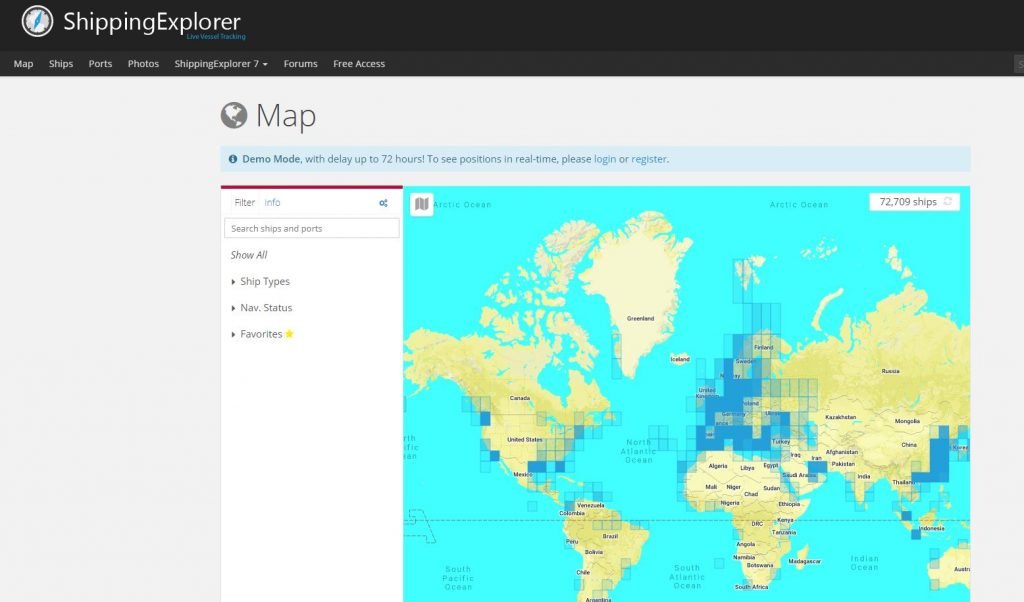Click the yellow star next to Favorites
The height and width of the screenshot is (602, 1024).
289,334
